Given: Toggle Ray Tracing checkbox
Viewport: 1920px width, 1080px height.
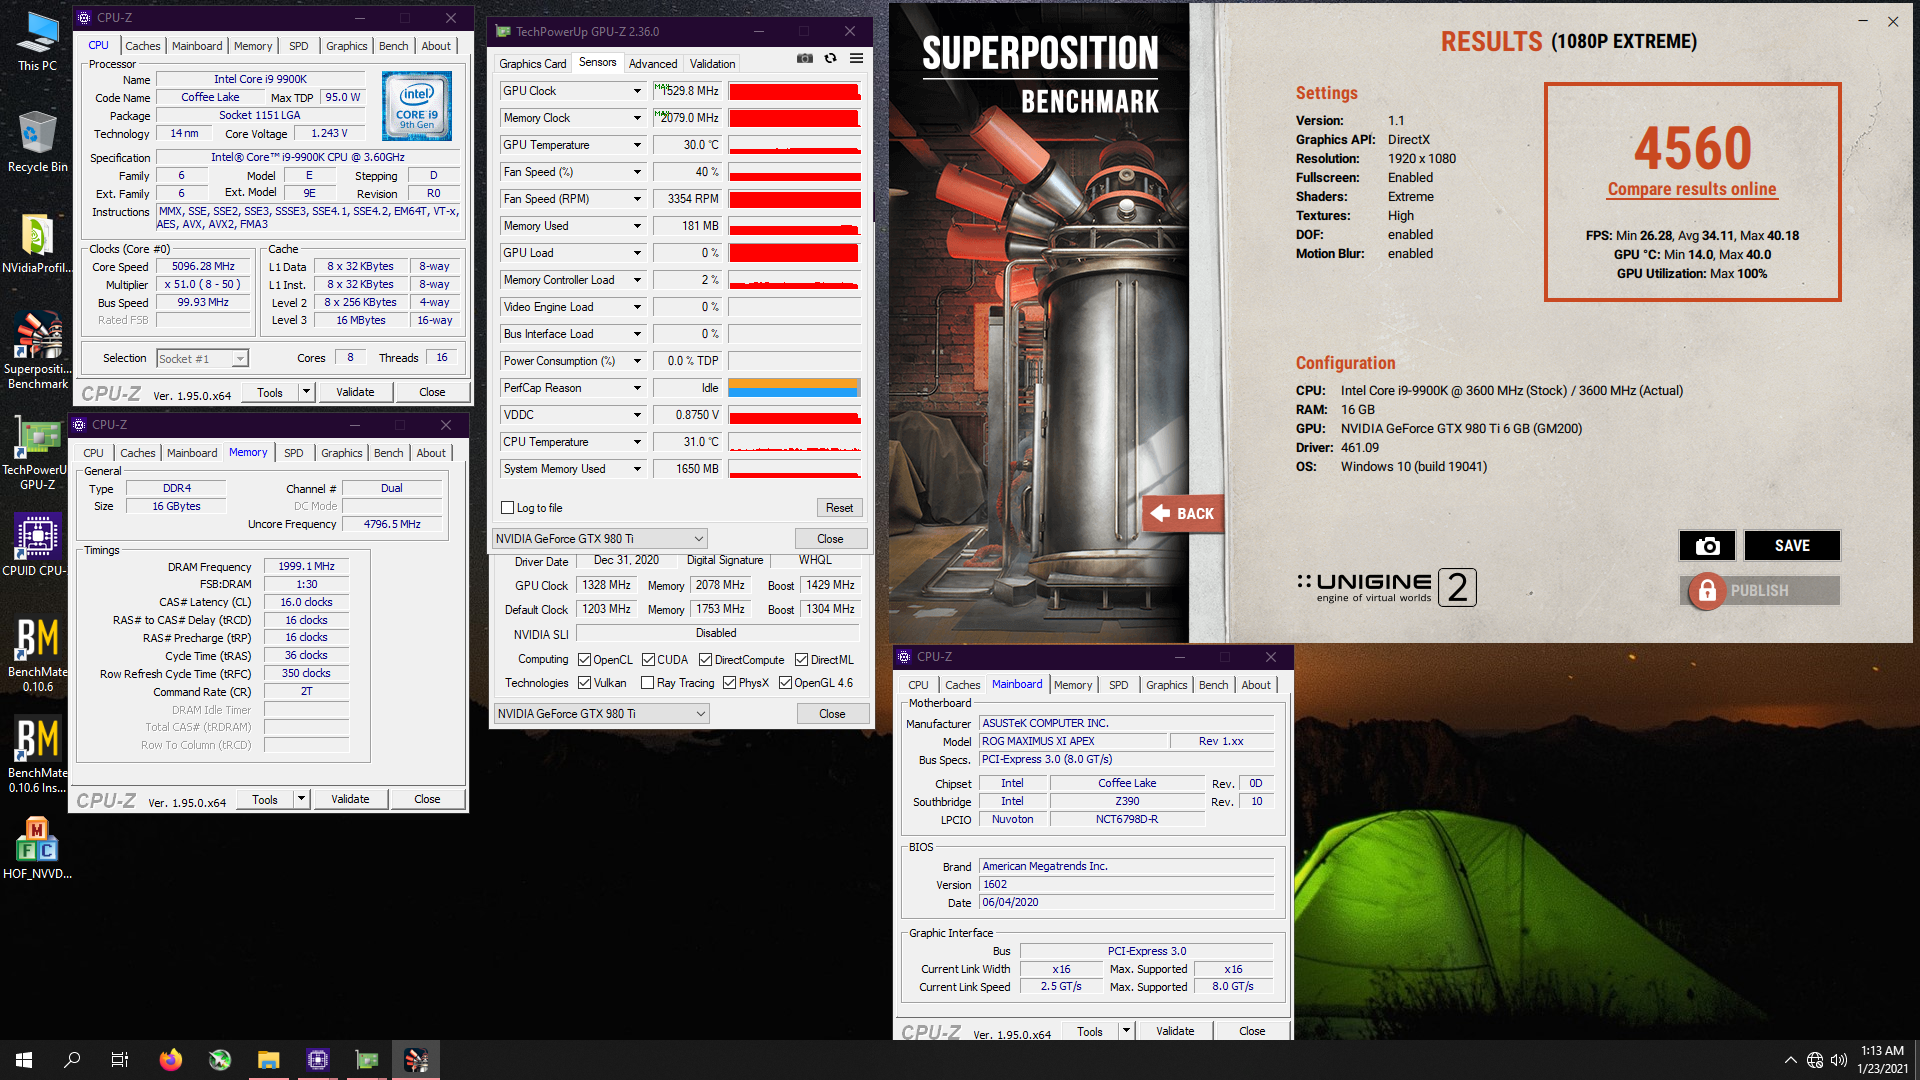Looking at the screenshot, I should point(647,683).
